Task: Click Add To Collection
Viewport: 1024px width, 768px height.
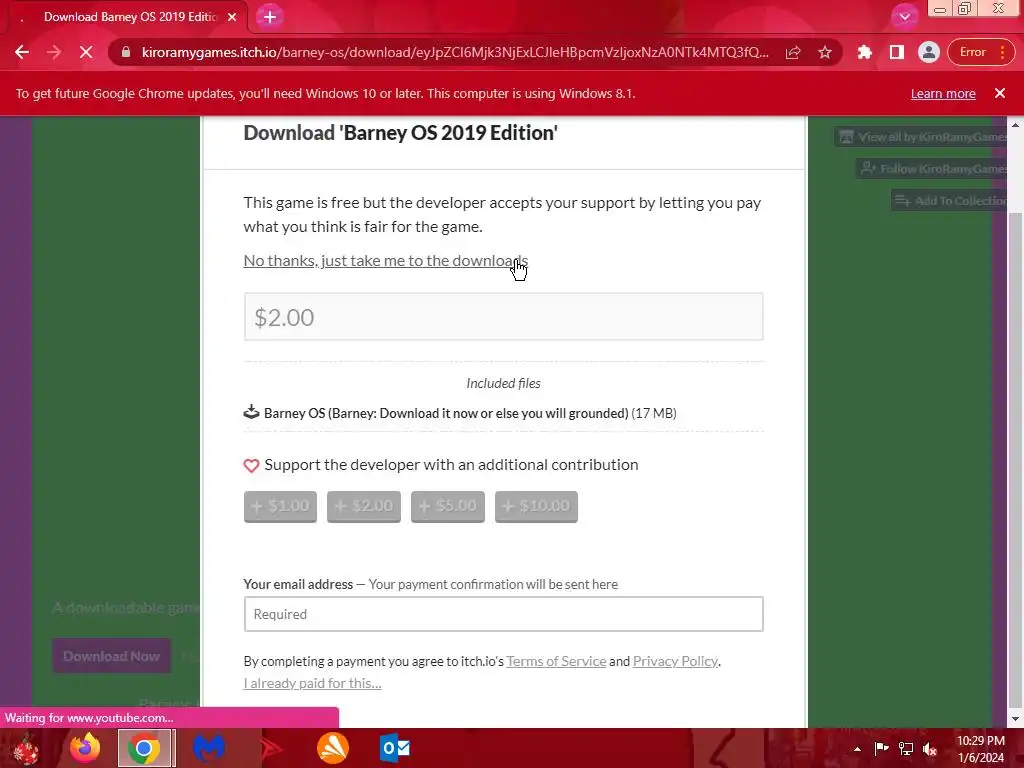Action: click(950, 200)
